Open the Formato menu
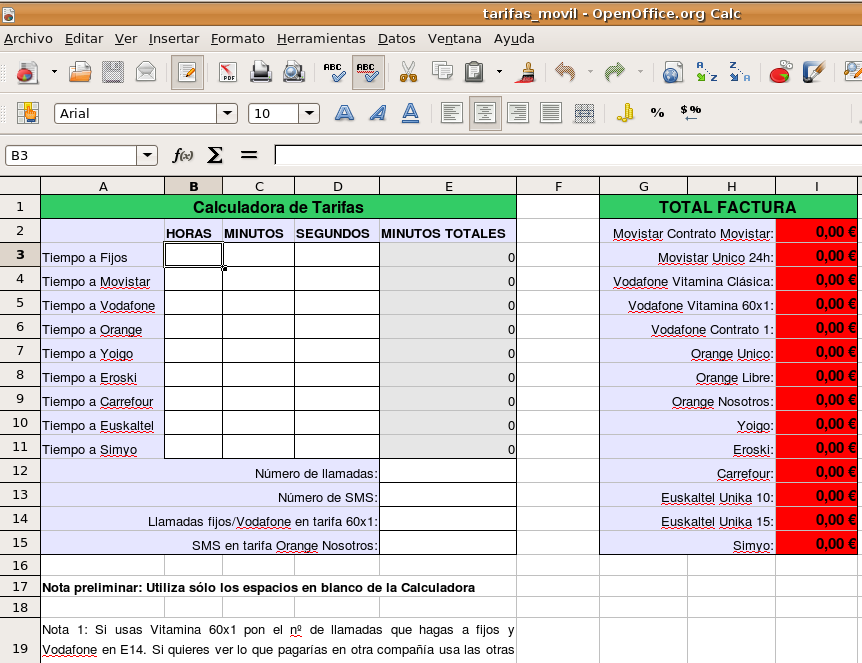The image size is (862, 663). 237,38
